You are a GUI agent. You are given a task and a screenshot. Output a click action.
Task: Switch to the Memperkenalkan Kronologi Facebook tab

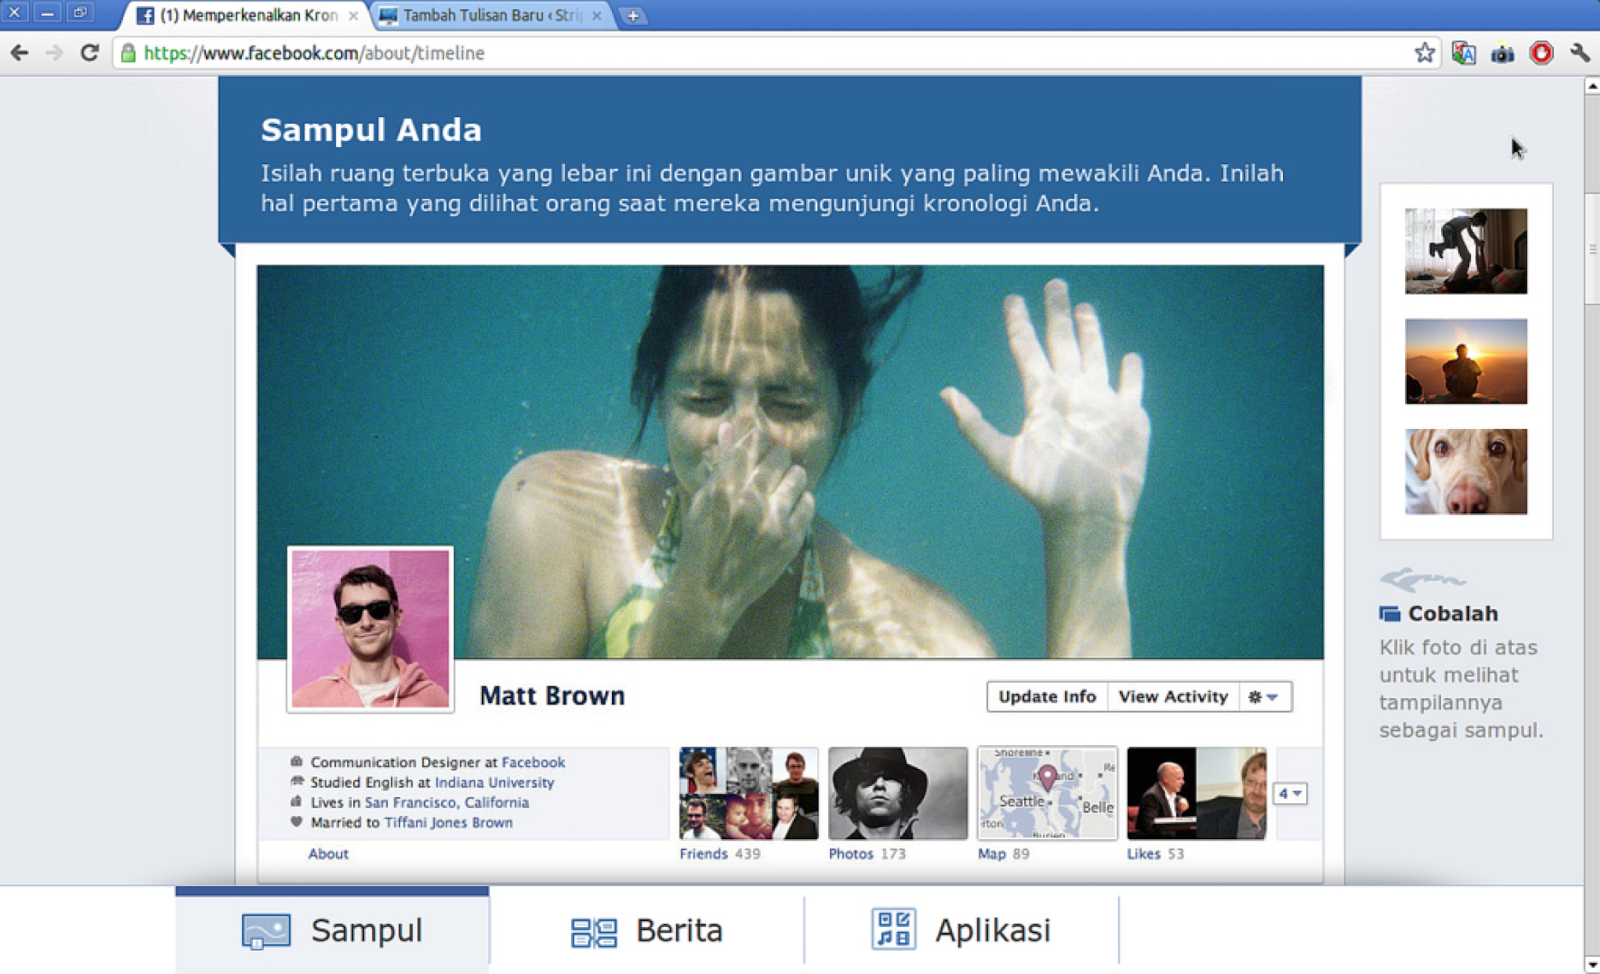[245, 16]
